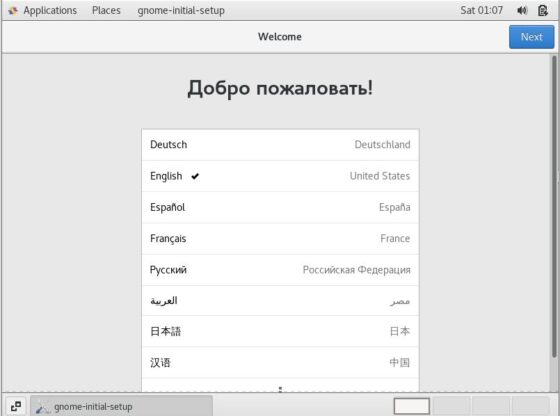The image size is (560, 416).
Task: Select the English language row
Action: (280, 176)
